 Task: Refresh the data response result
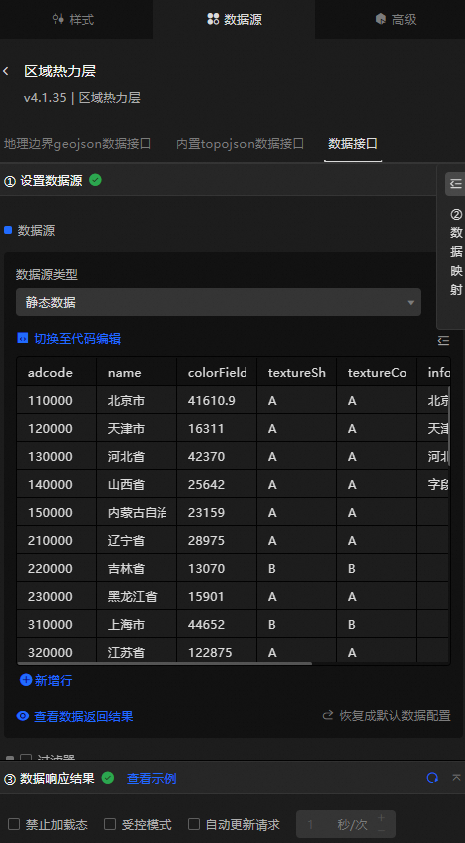pyautogui.click(x=432, y=778)
